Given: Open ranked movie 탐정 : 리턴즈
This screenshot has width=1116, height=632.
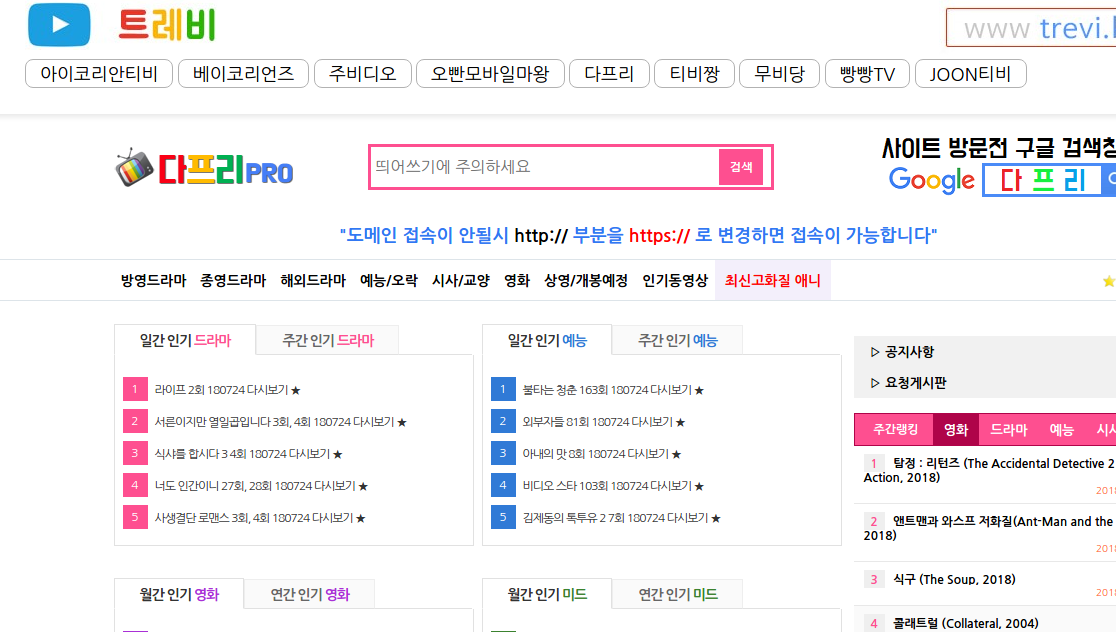Looking at the screenshot, I should tap(989, 470).
